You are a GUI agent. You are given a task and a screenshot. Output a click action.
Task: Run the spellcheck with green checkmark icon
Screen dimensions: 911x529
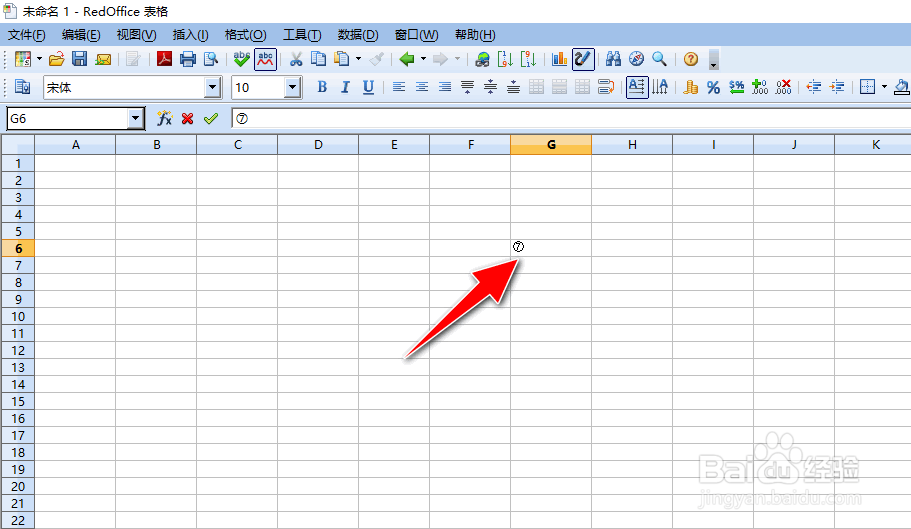[x=241, y=59]
